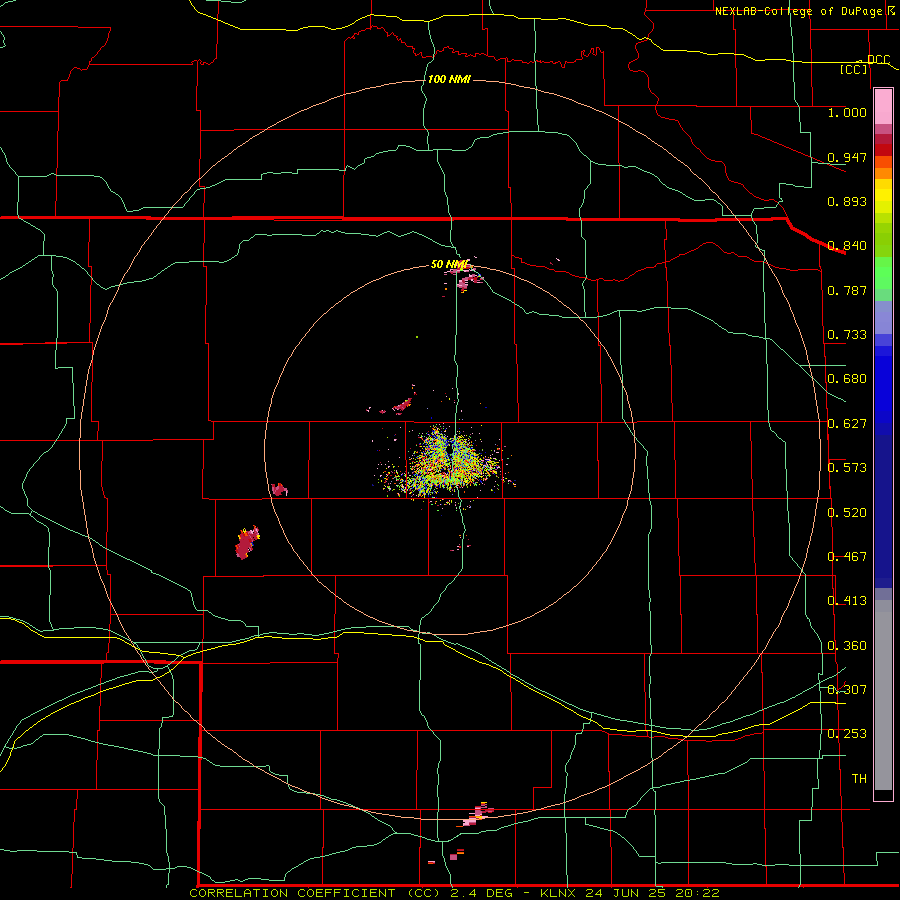Viewport: 900px width, 900px height.
Task: Click the dark red echo southwest of radar
Action: click(247, 543)
